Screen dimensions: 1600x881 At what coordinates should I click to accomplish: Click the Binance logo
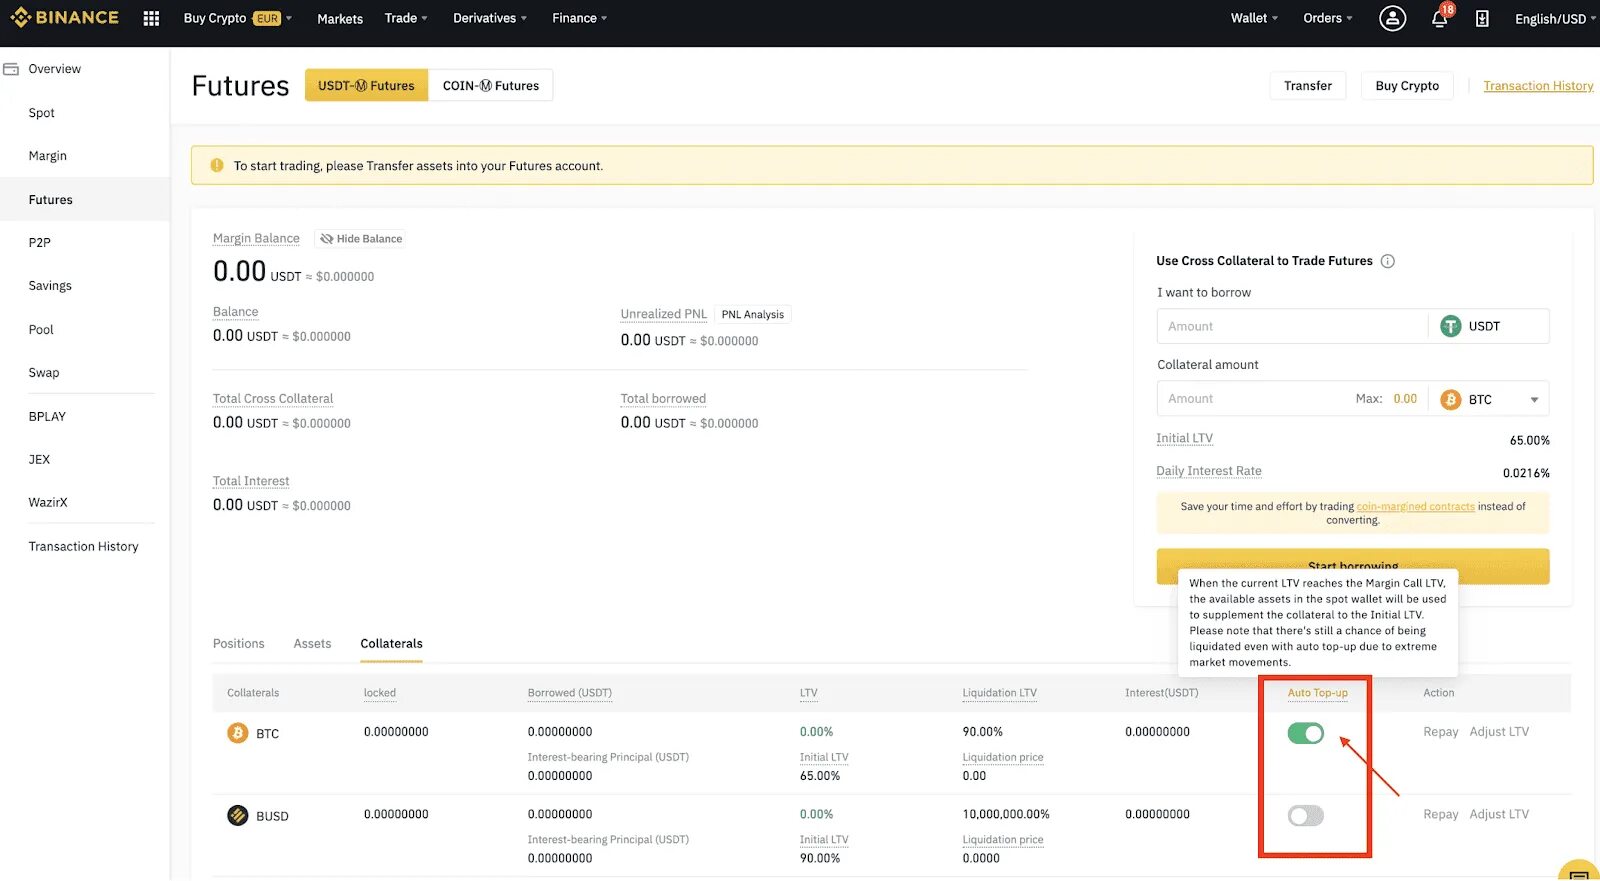click(64, 17)
